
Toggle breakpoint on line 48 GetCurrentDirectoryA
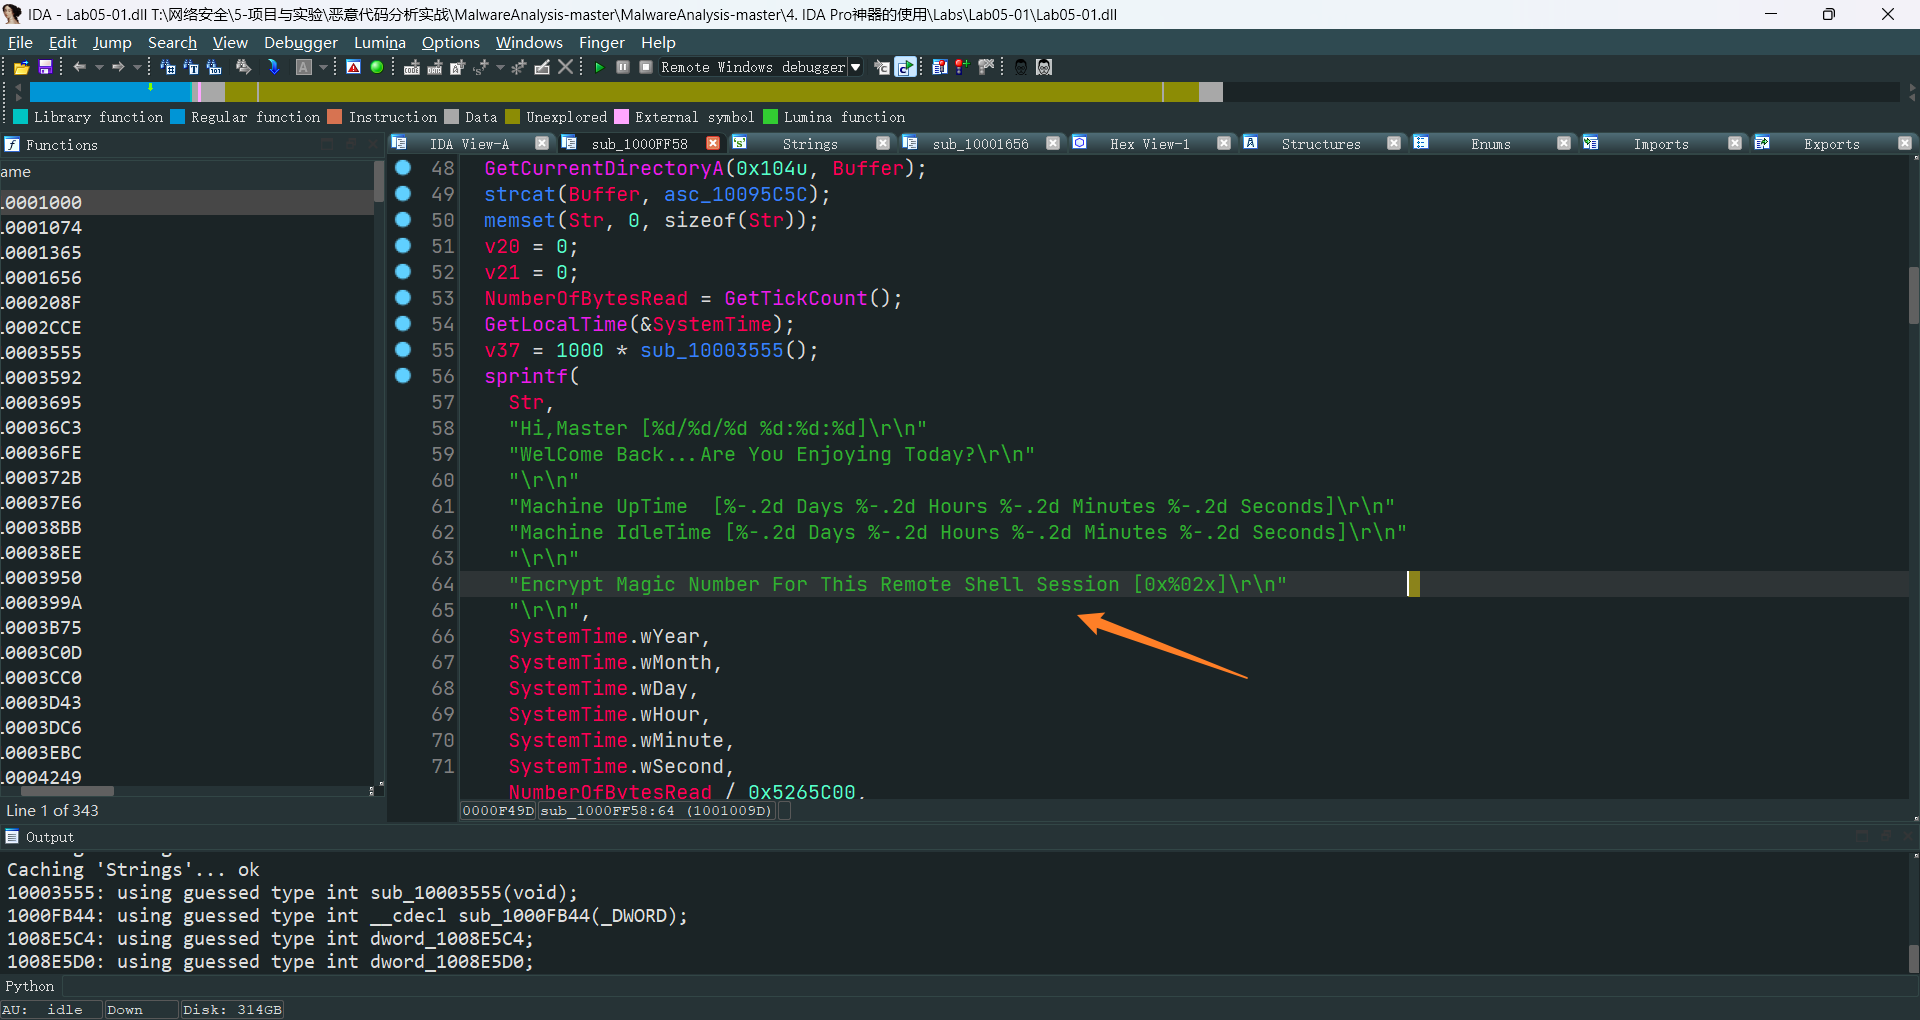coord(403,167)
